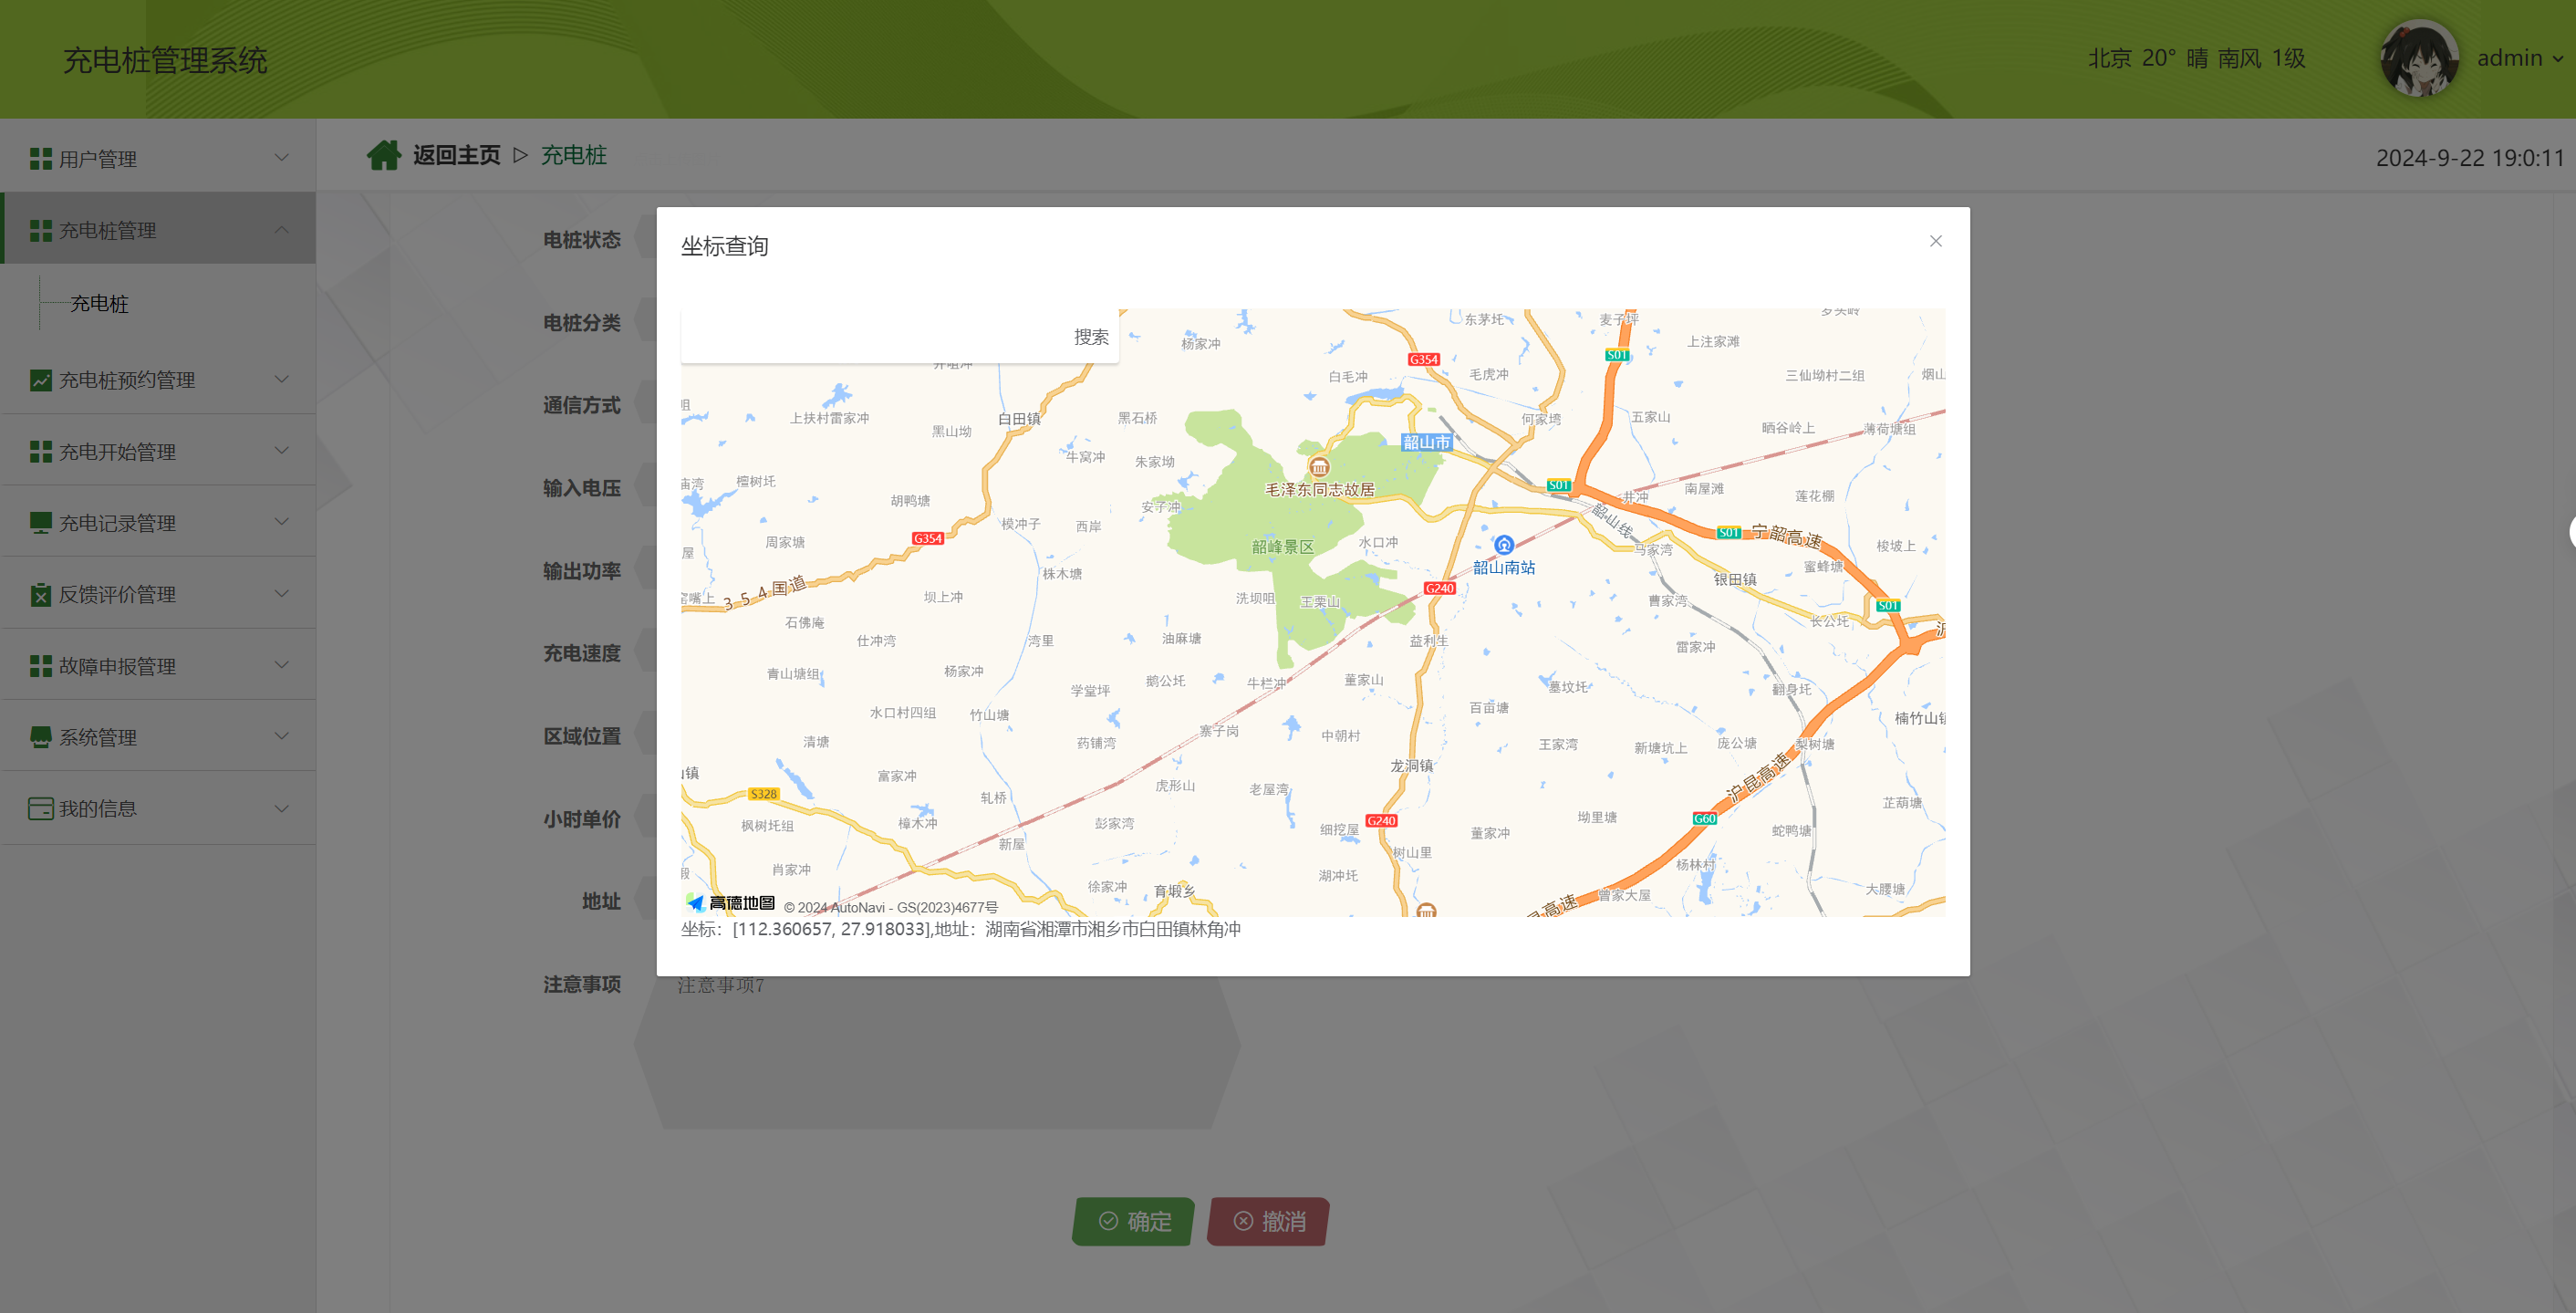Click the 我的信息 card icon
2576x1313 pixels.
[41, 808]
